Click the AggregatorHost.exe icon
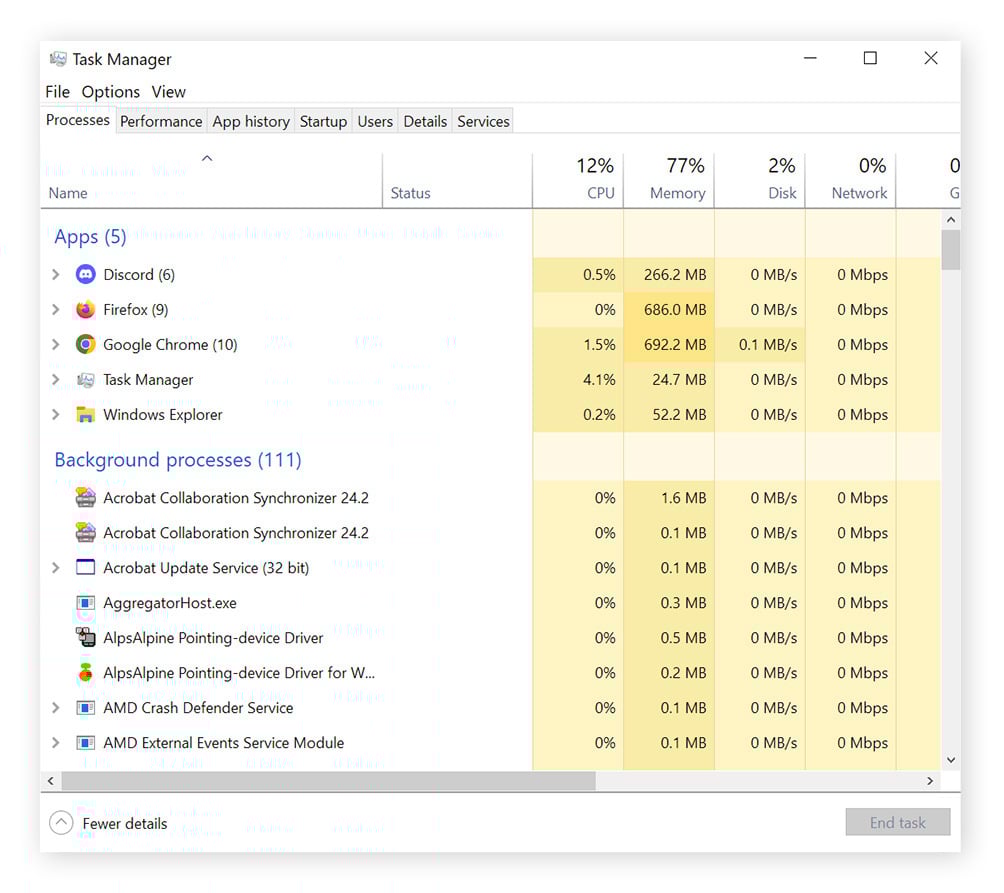1004x893 pixels. click(x=84, y=602)
